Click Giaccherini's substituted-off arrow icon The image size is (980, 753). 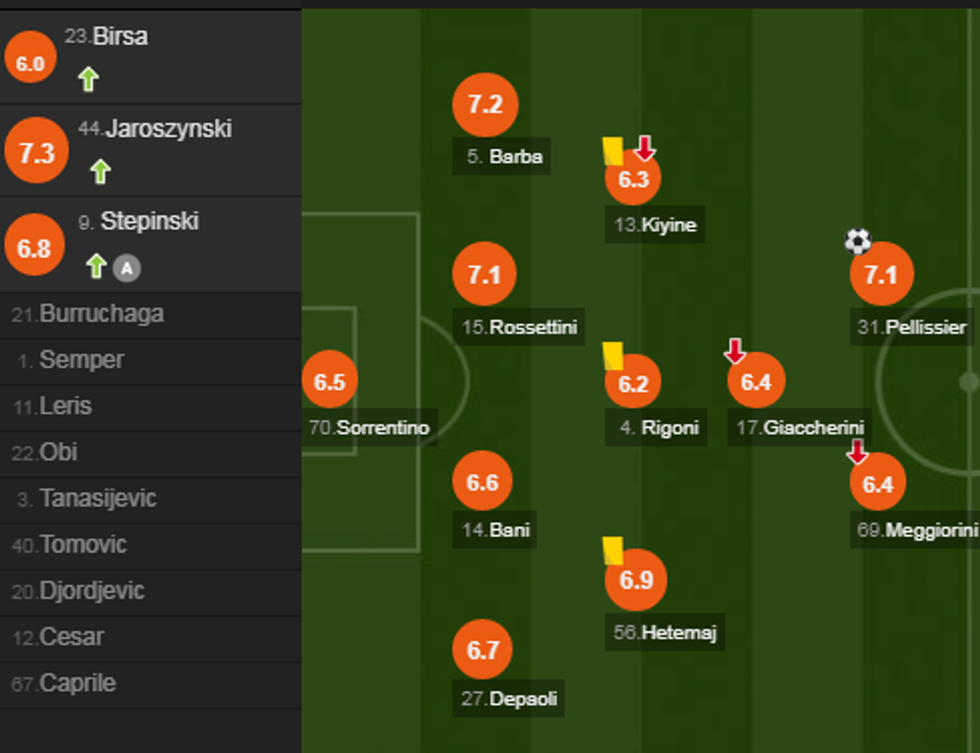point(735,351)
